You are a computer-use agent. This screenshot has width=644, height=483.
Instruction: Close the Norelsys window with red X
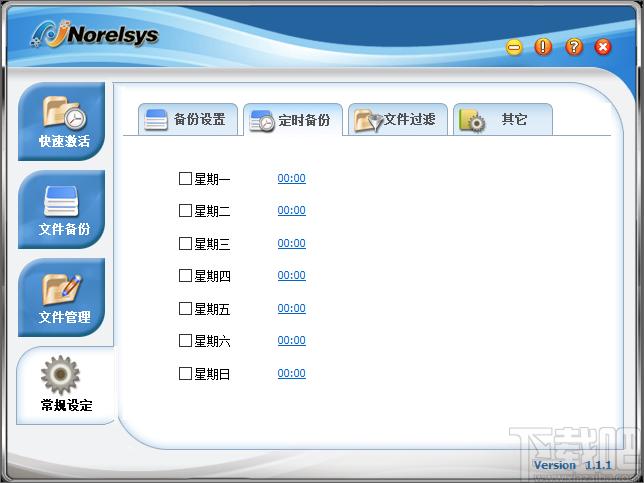pyautogui.click(x=603, y=47)
